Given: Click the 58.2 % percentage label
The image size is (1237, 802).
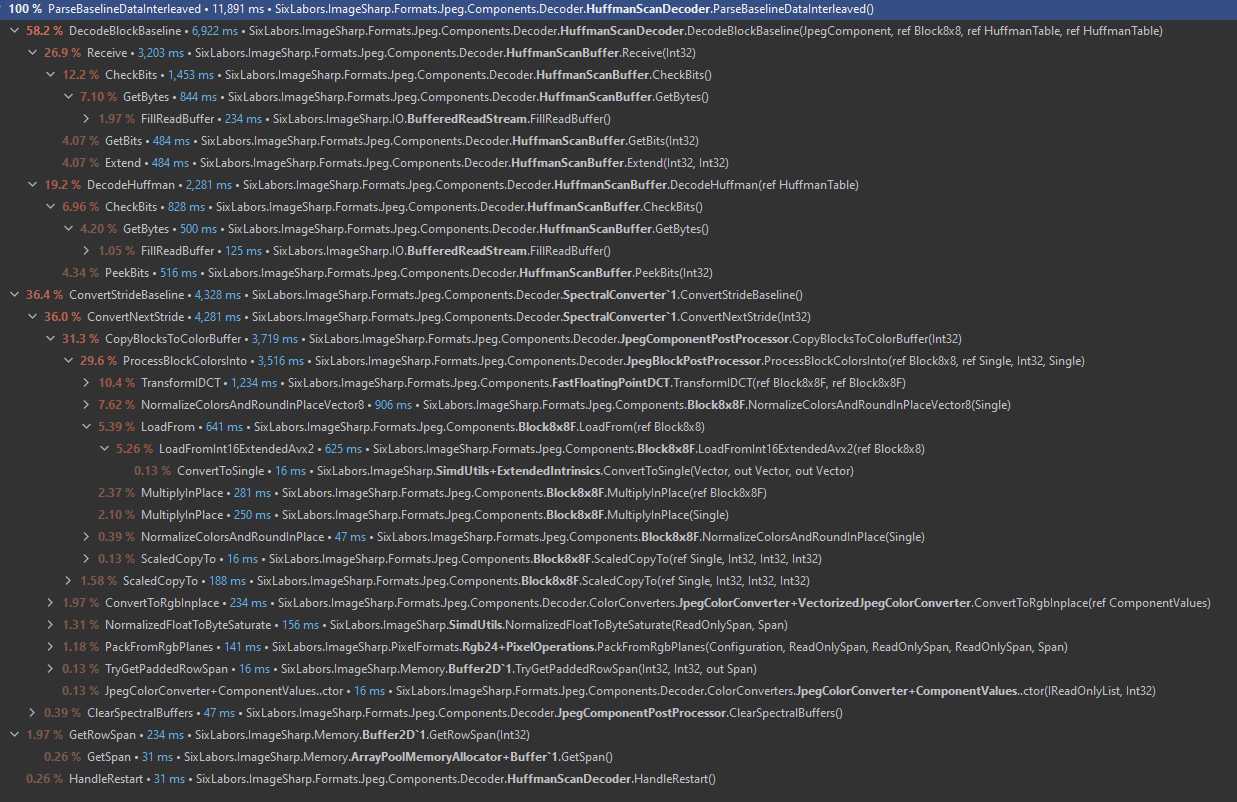Looking at the screenshot, I should (x=45, y=31).
